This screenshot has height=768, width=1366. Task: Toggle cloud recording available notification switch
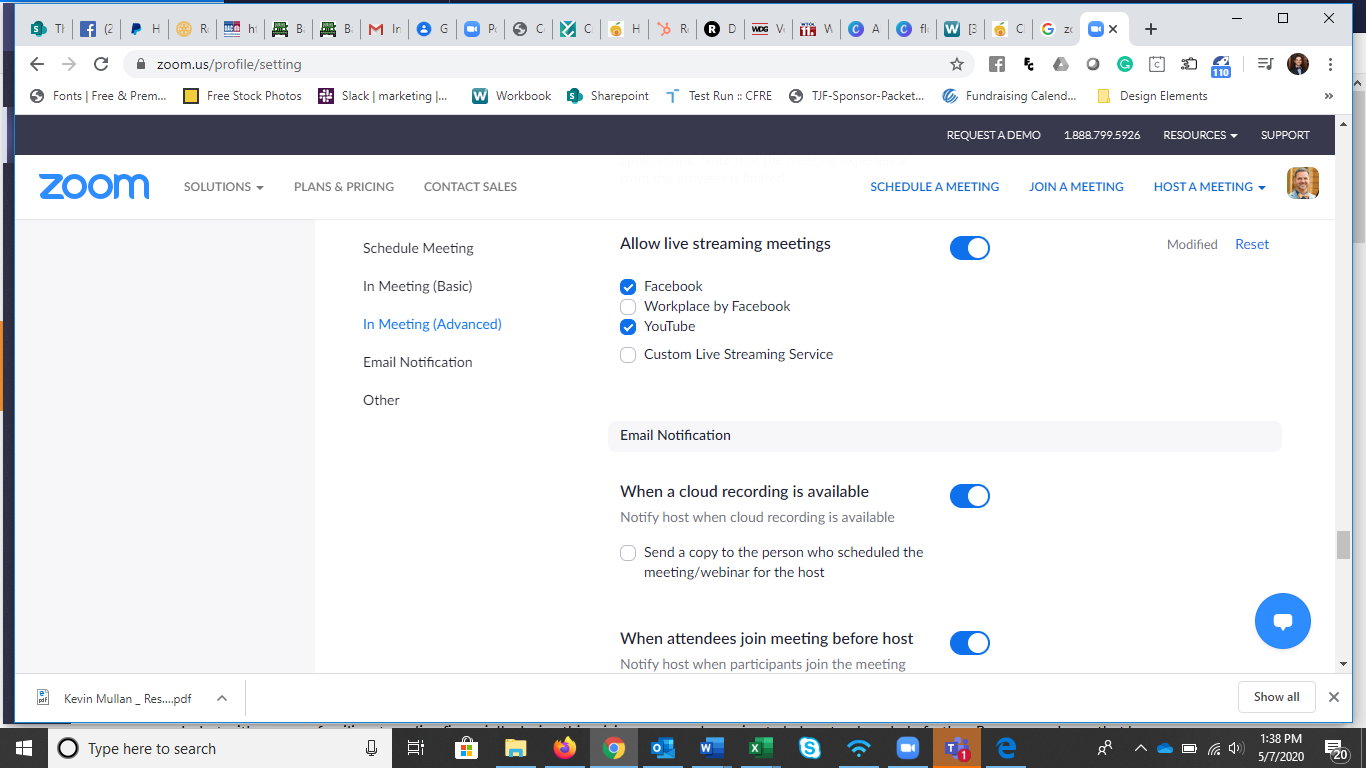tap(969, 496)
